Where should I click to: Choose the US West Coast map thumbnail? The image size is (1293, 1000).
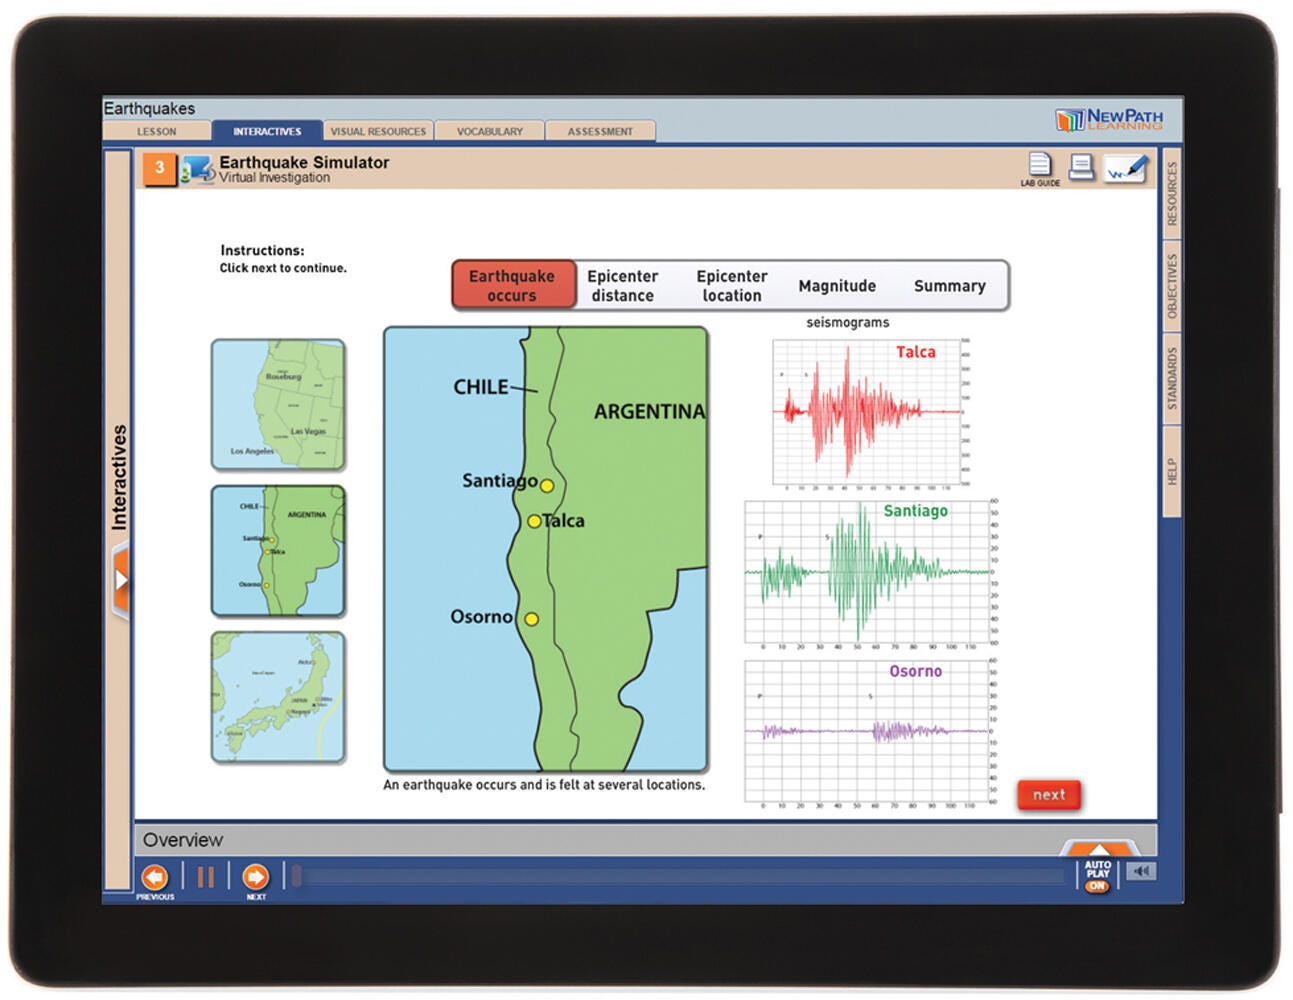click(x=278, y=404)
